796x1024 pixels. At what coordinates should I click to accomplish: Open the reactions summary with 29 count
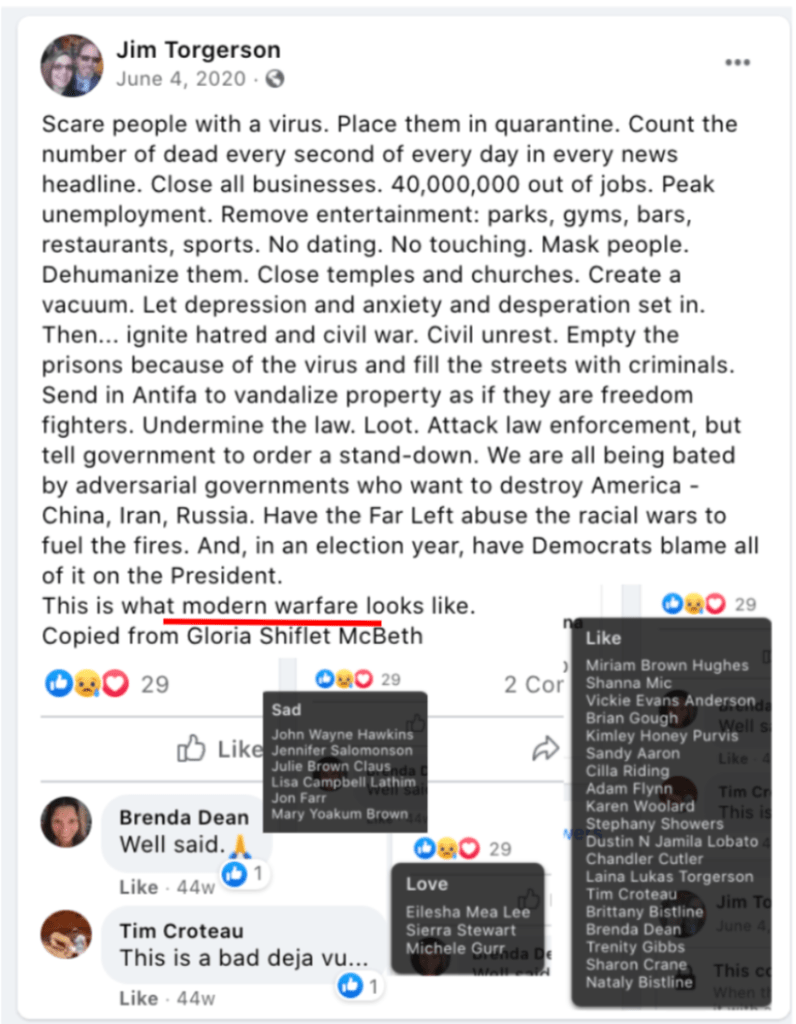(x=107, y=684)
